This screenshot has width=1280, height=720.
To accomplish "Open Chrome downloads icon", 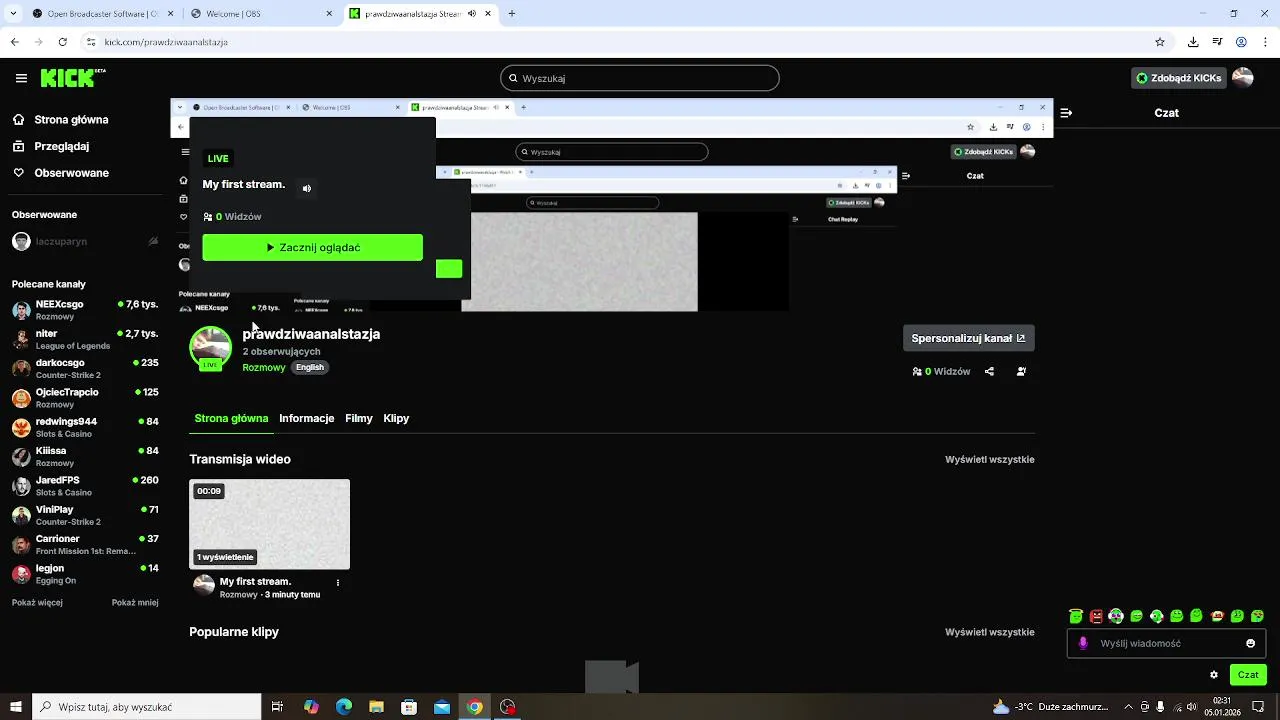I will (x=1193, y=42).
